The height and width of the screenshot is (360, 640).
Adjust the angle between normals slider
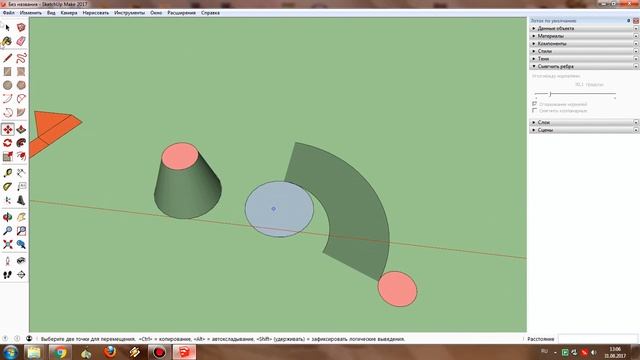tap(550, 94)
